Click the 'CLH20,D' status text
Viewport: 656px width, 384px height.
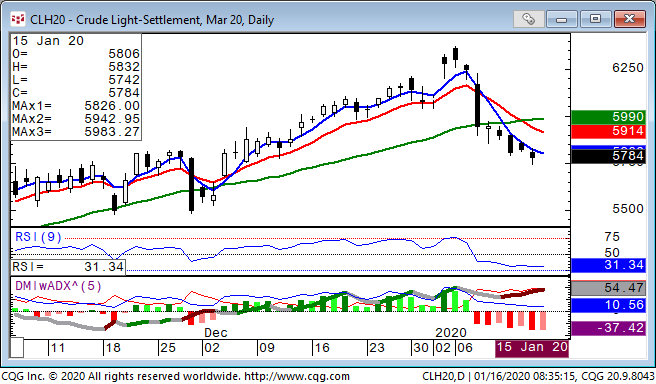[x=443, y=376]
